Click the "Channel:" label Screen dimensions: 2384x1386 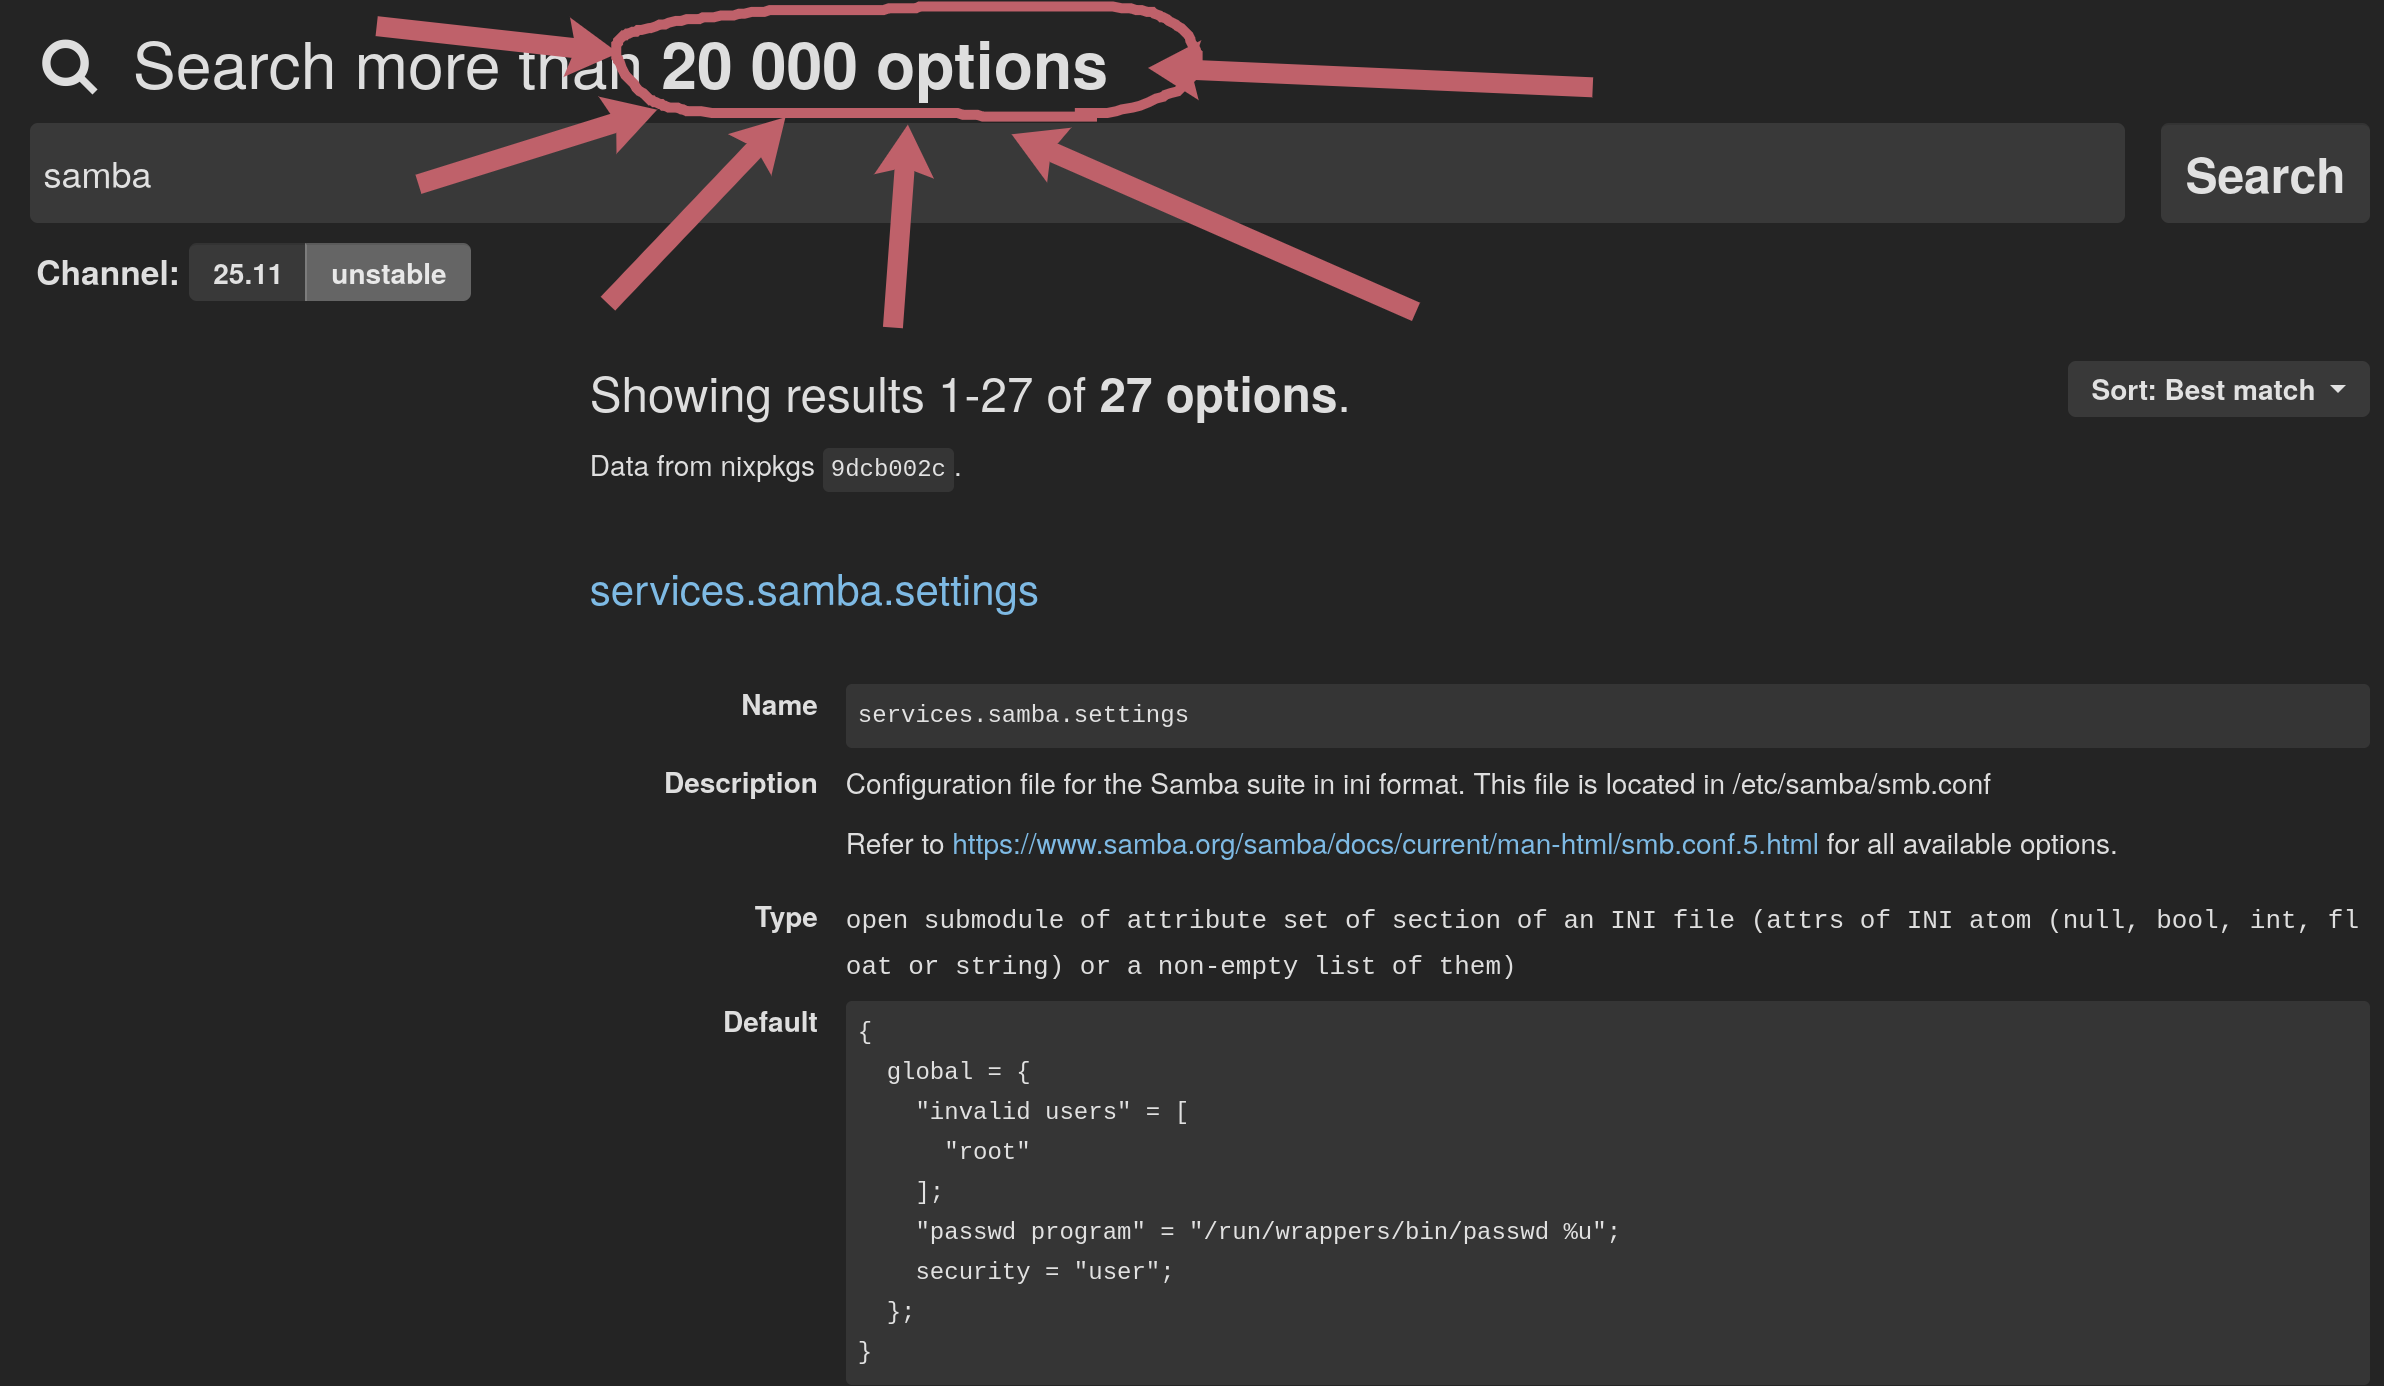[x=107, y=273]
